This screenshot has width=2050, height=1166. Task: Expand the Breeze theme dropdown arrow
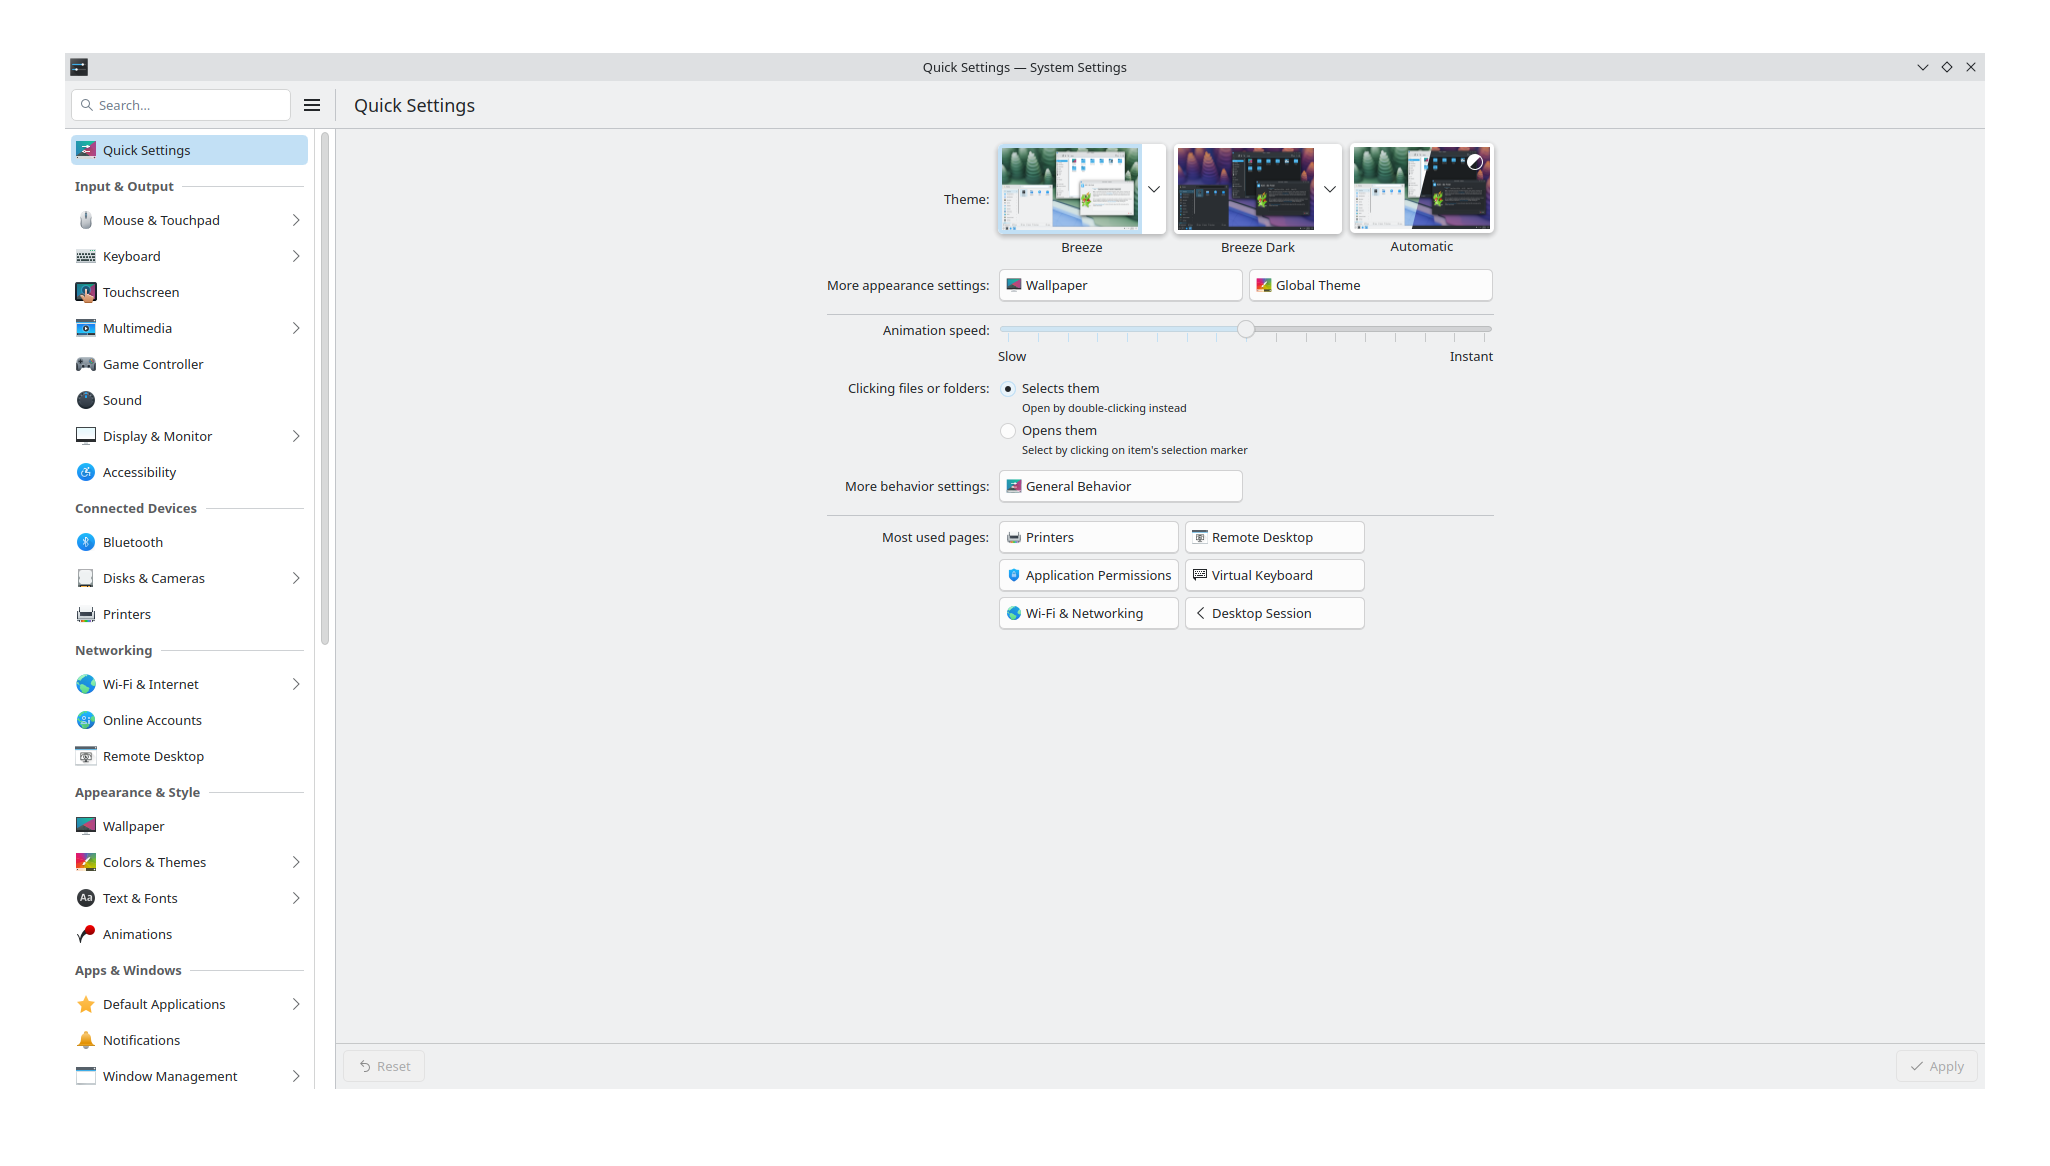point(1154,189)
